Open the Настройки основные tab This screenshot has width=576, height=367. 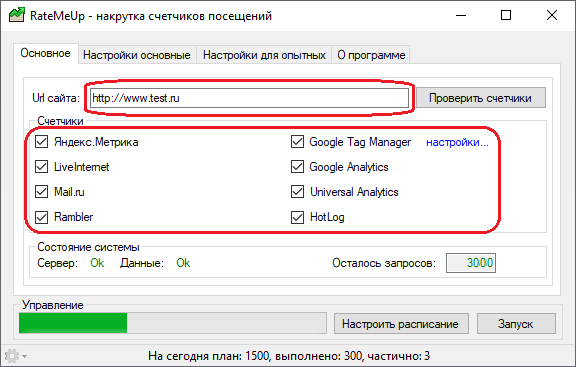click(137, 55)
